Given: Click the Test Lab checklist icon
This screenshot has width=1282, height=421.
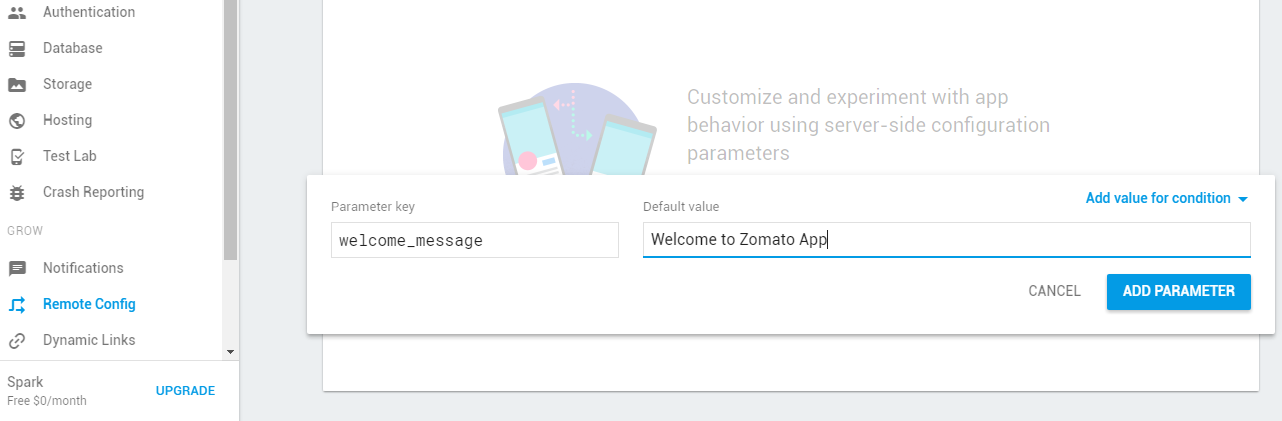Looking at the screenshot, I should point(17,156).
